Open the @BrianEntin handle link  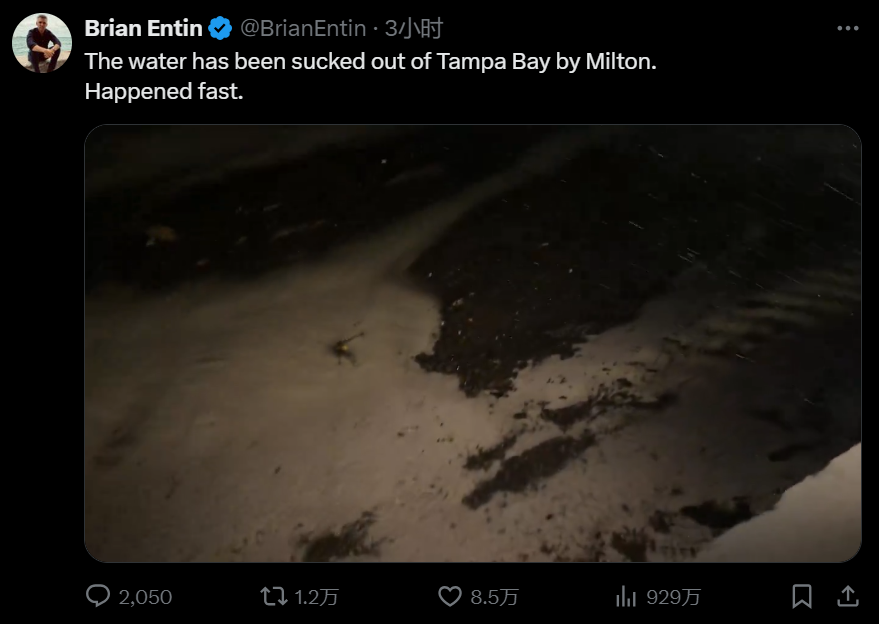pos(303,29)
